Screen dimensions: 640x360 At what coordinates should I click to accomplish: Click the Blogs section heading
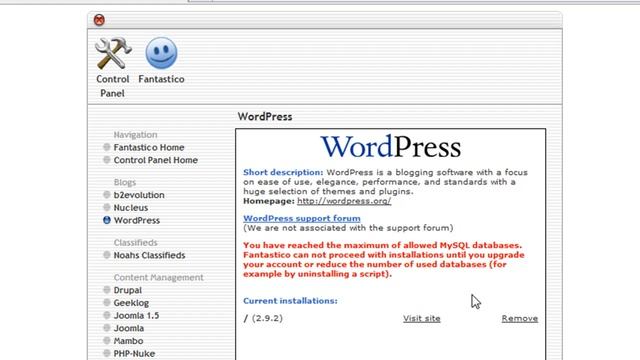124,182
